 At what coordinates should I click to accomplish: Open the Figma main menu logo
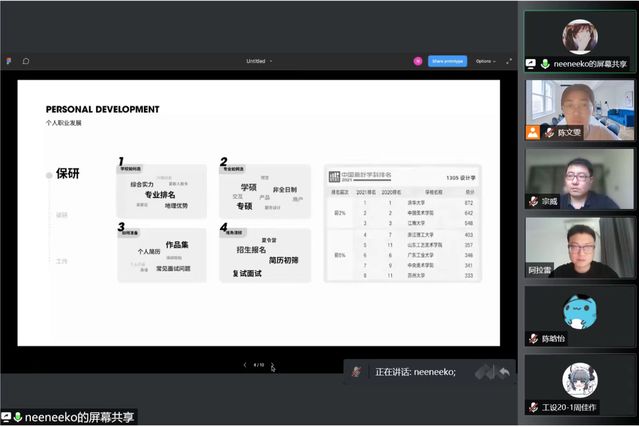(x=9, y=61)
